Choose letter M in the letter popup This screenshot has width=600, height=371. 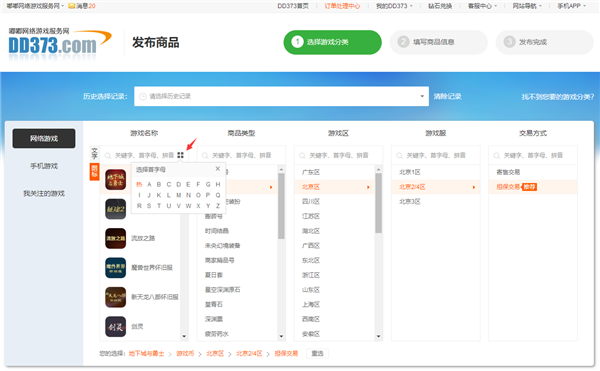click(x=178, y=195)
